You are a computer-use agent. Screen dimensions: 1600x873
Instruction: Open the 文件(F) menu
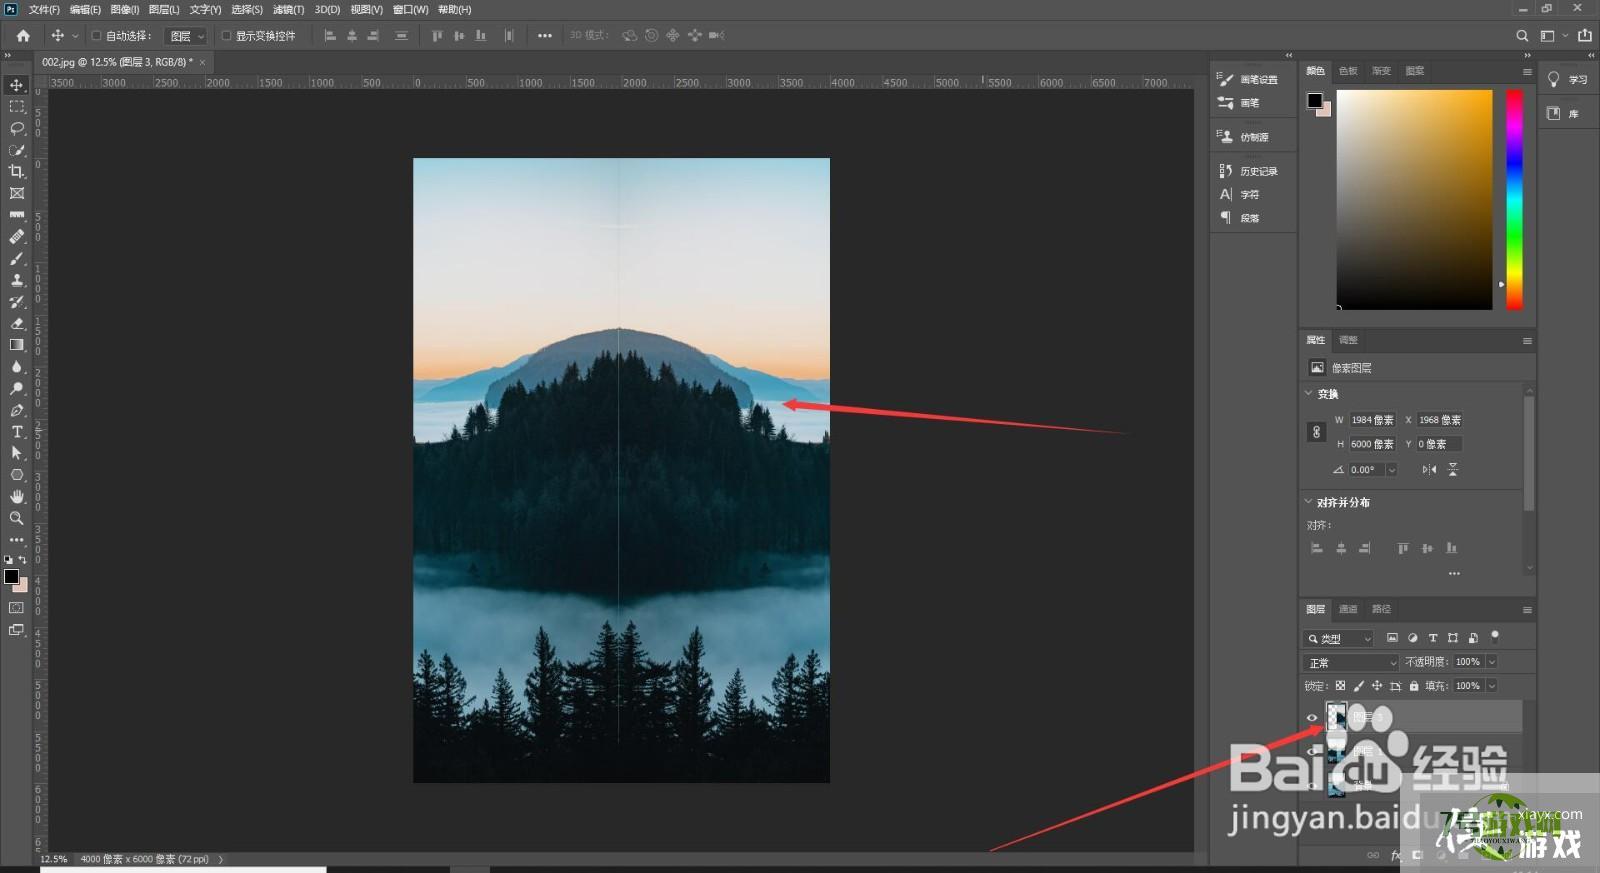tap(44, 9)
